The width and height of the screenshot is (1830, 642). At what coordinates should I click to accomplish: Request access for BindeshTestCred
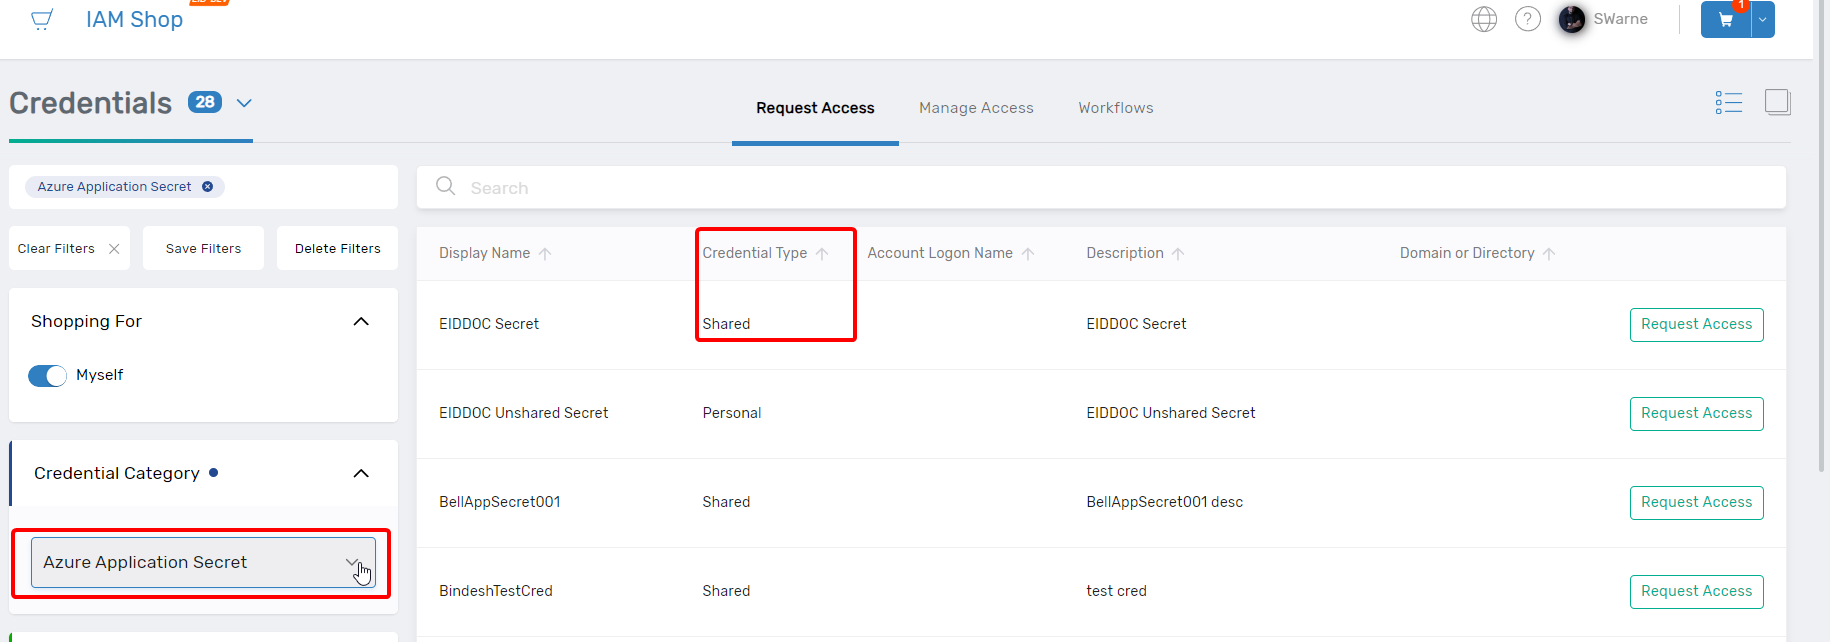tap(1696, 591)
